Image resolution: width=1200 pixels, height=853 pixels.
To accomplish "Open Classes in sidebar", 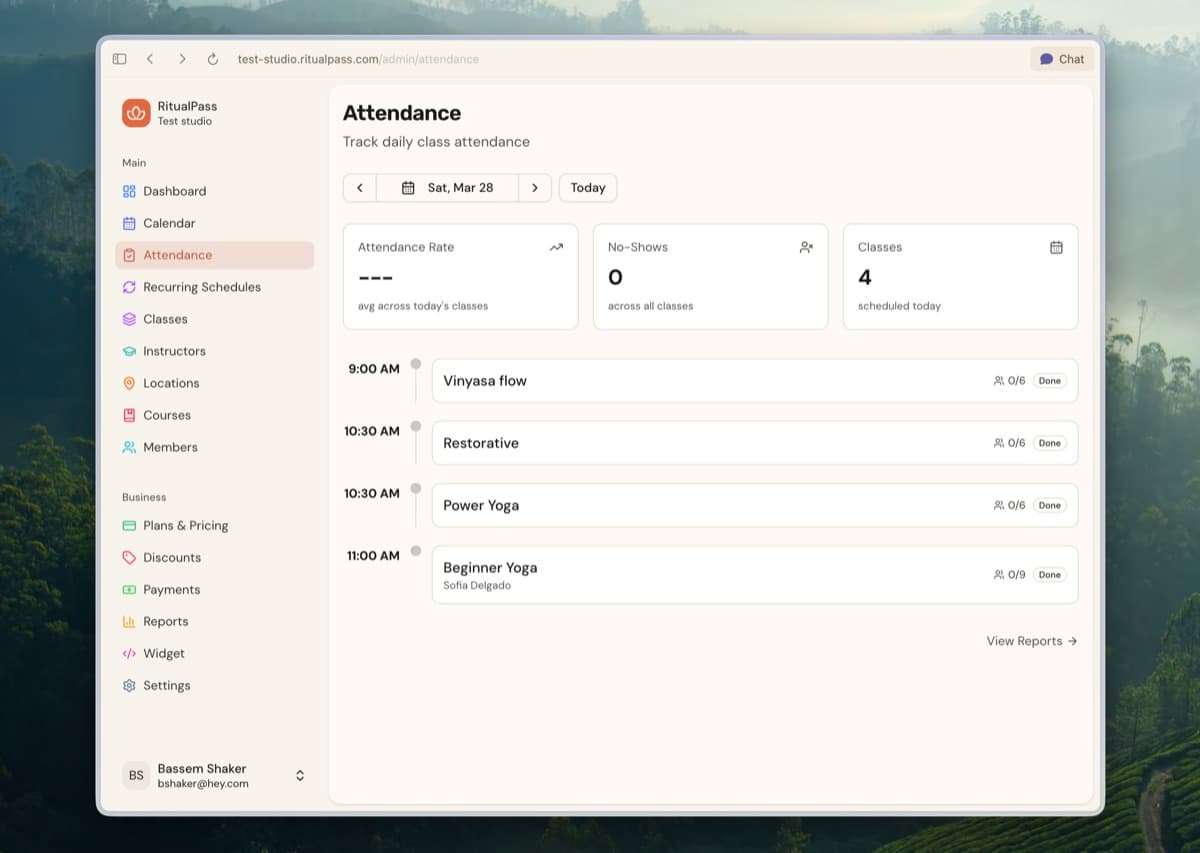I will click(x=215, y=319).
